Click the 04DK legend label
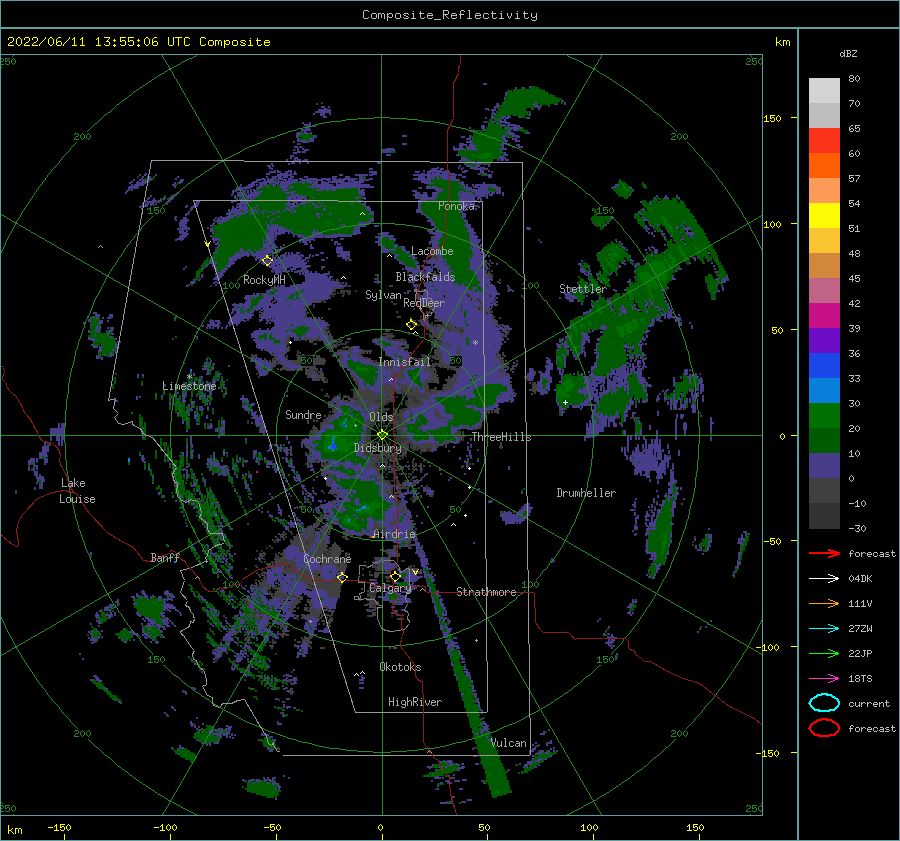The height and width of the screenshot is (841, 900). [860, 578]
